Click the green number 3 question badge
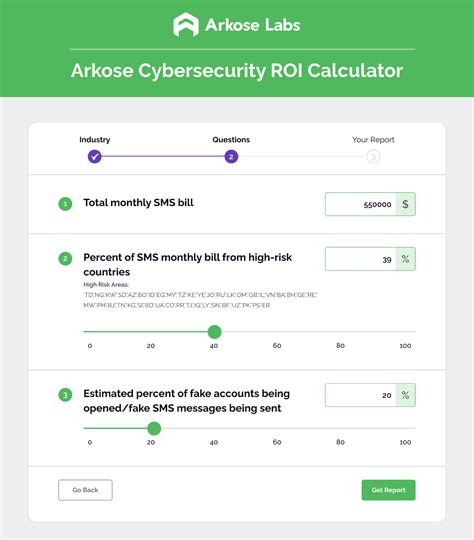474x540 pixels. (65, 395)
